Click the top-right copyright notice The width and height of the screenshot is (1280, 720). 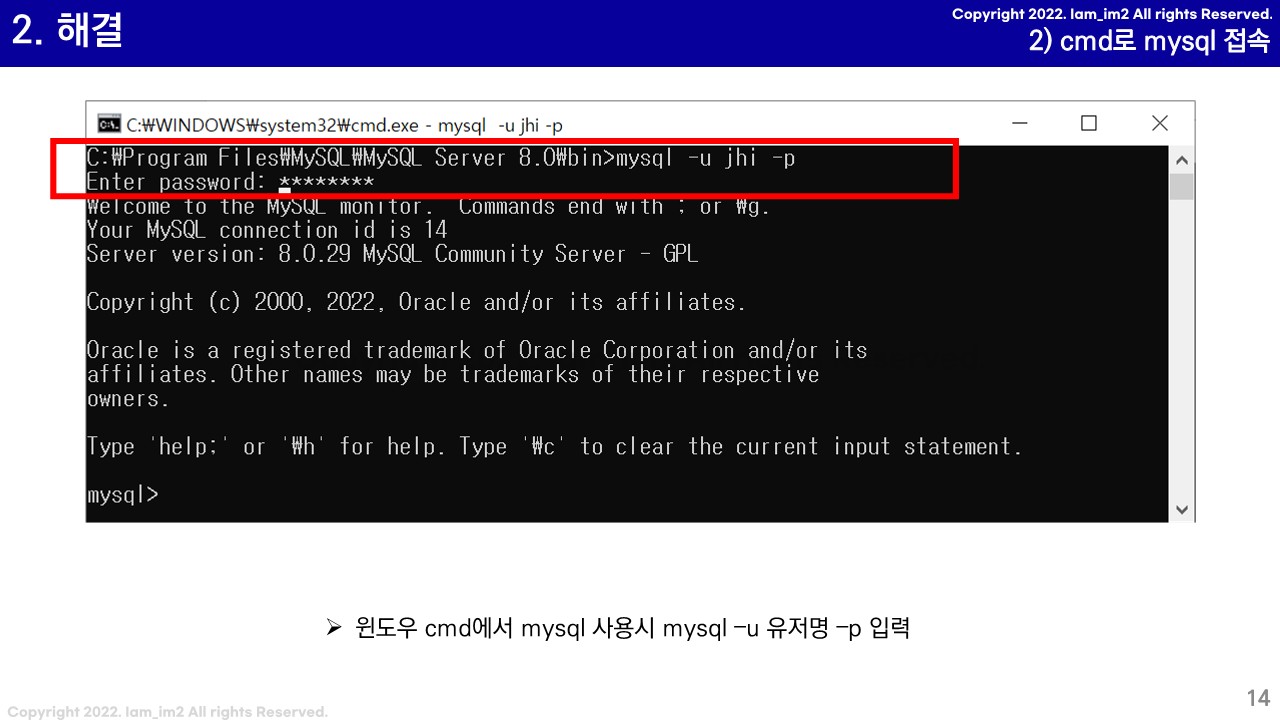pyautogui.click(x=1111, y=14)
